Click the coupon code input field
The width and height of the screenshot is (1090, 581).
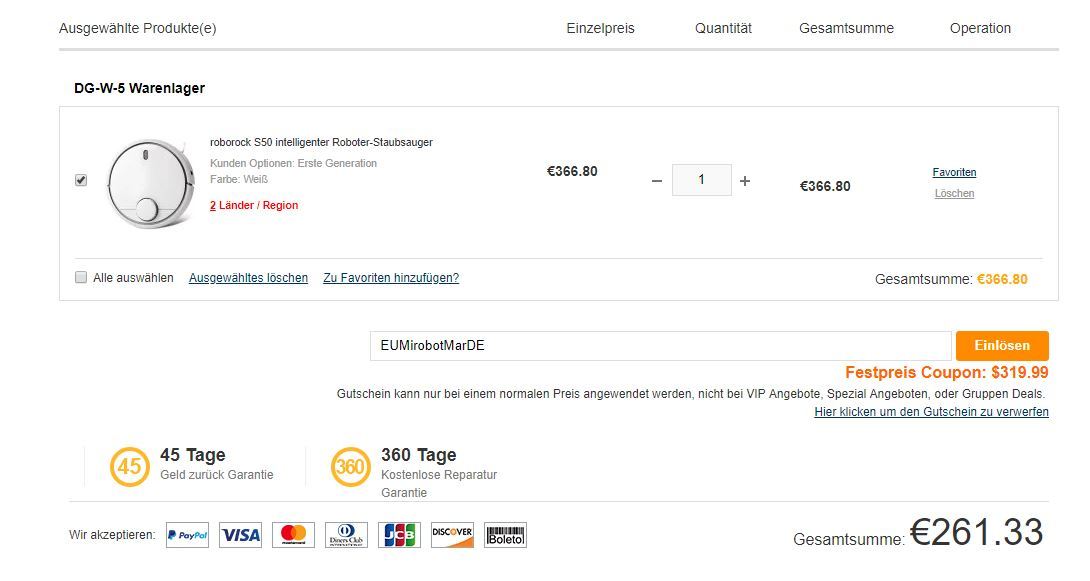pyautogui.click(x=660, y=345)
